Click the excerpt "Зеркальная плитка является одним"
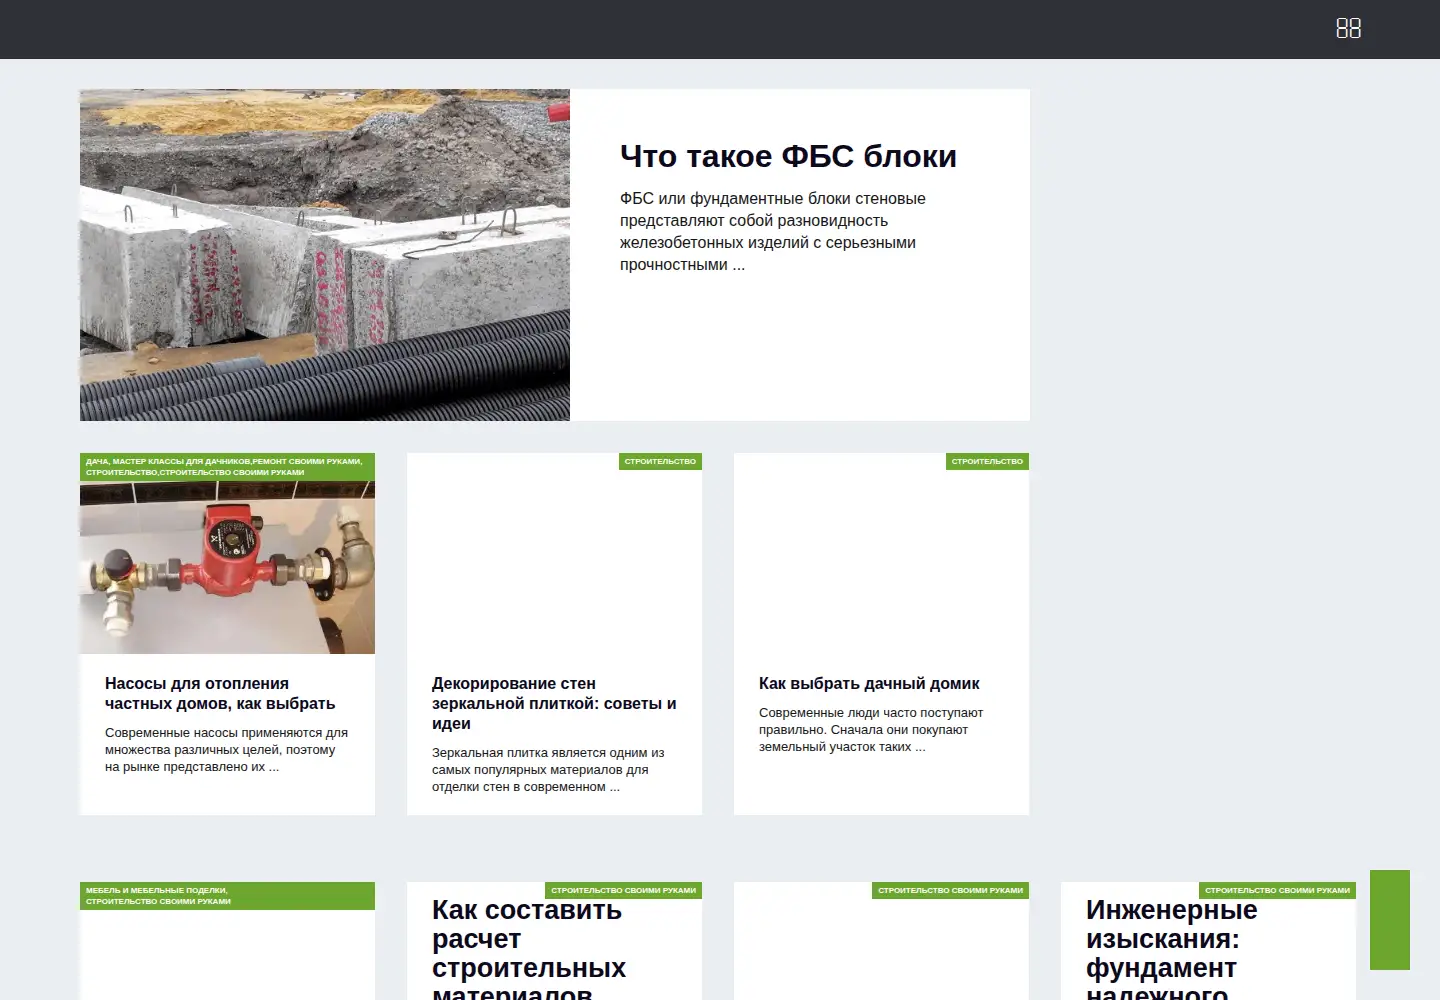The image size is (1440, 1000). click(x=548, y=770)
